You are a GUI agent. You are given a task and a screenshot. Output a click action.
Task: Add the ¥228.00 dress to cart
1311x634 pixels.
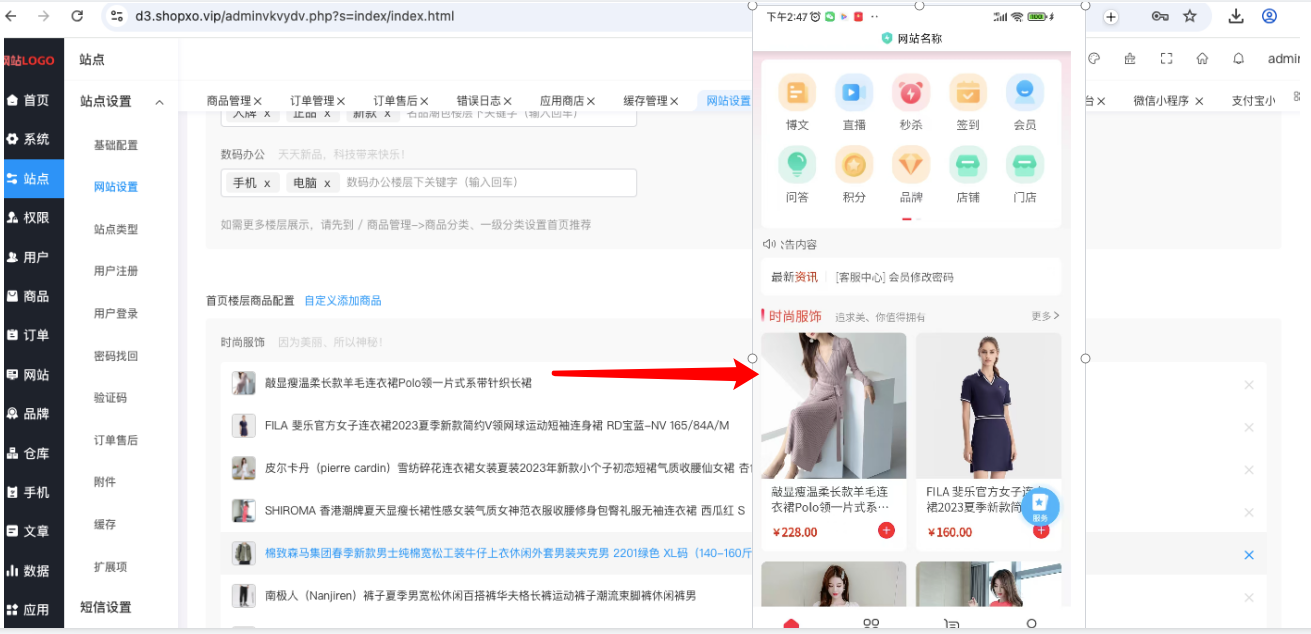click(x=886, y=530)
